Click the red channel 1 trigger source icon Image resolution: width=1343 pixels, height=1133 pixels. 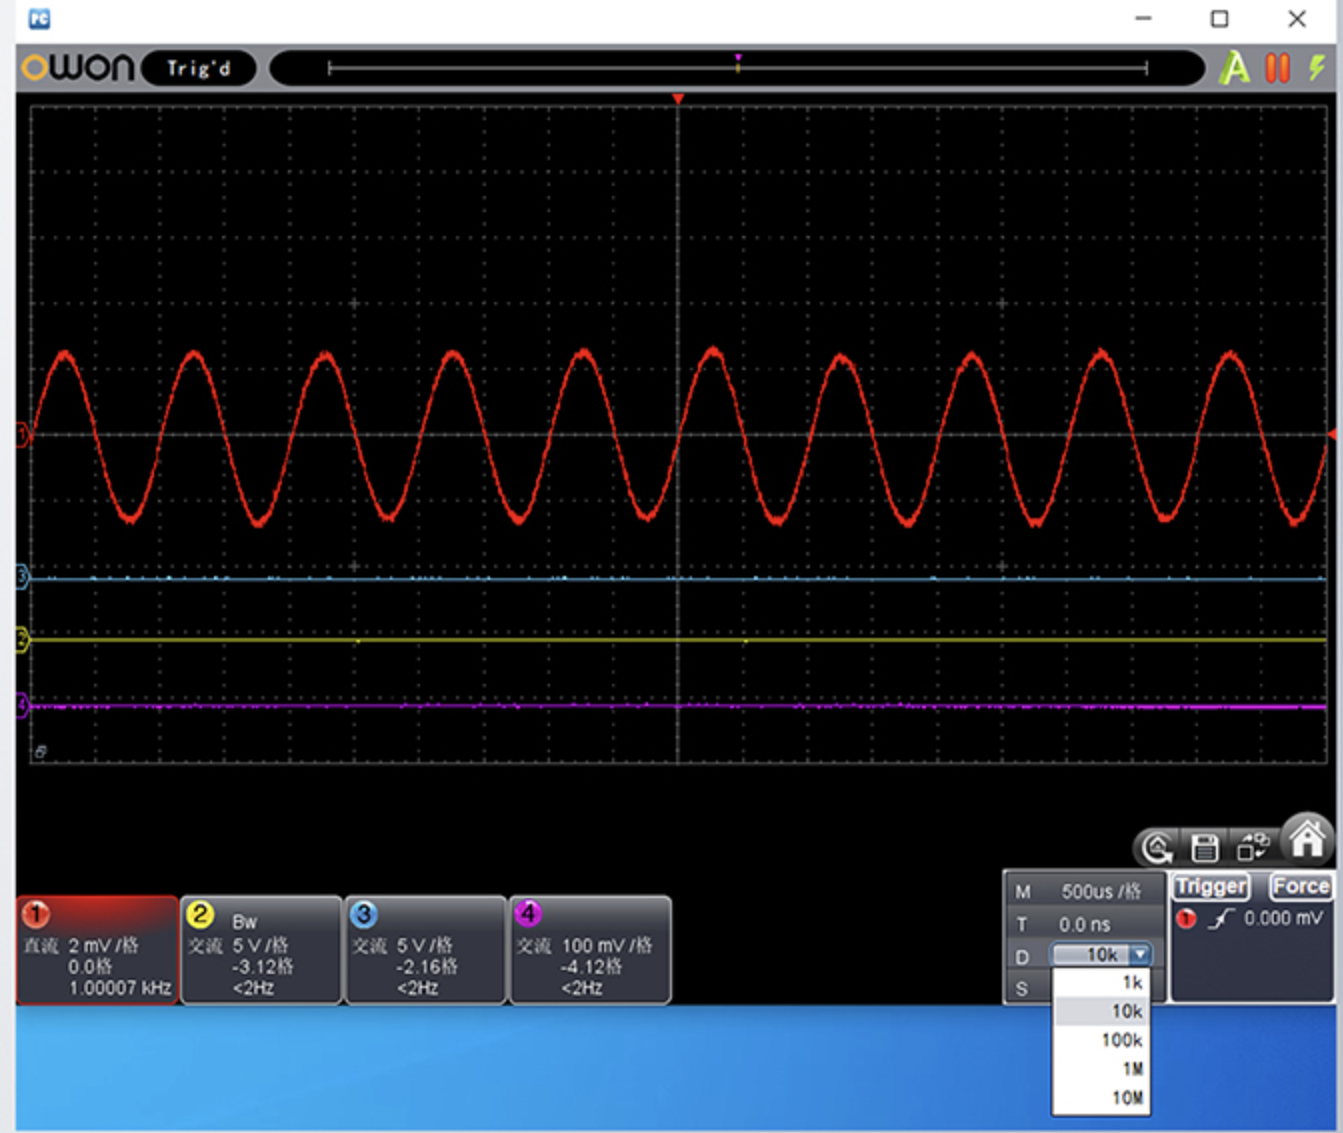click(1186, 919)
